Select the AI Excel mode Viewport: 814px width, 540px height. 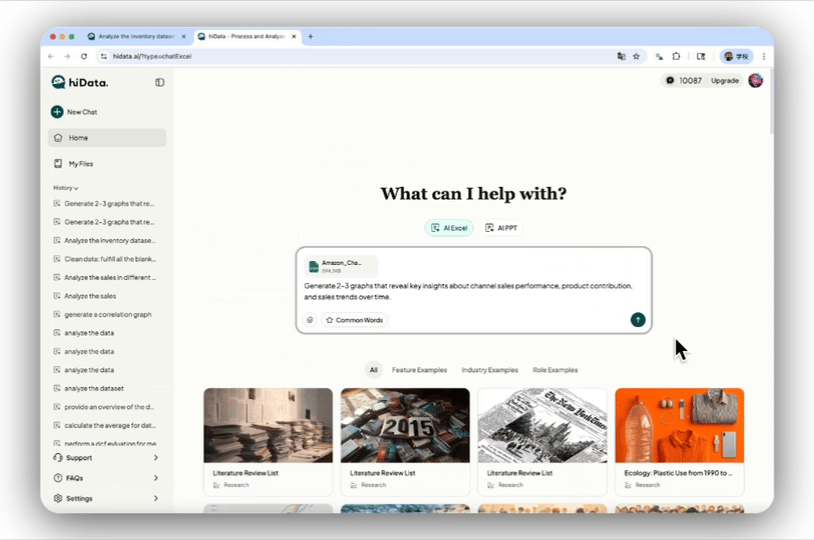[x=449, y=228]
